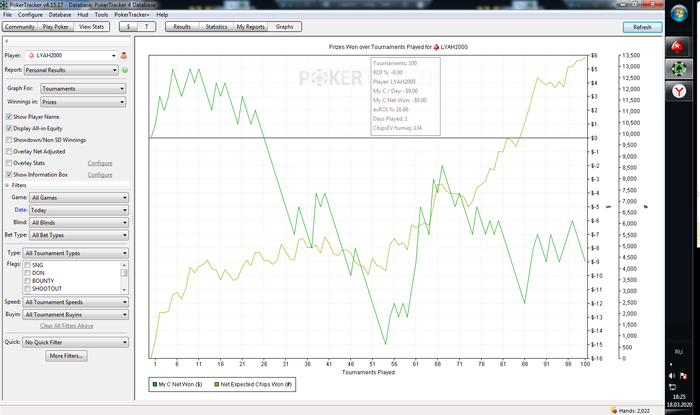Click the volume icon in system tray
The height and width of the screenshot is (415, 700).
[672, 376]
